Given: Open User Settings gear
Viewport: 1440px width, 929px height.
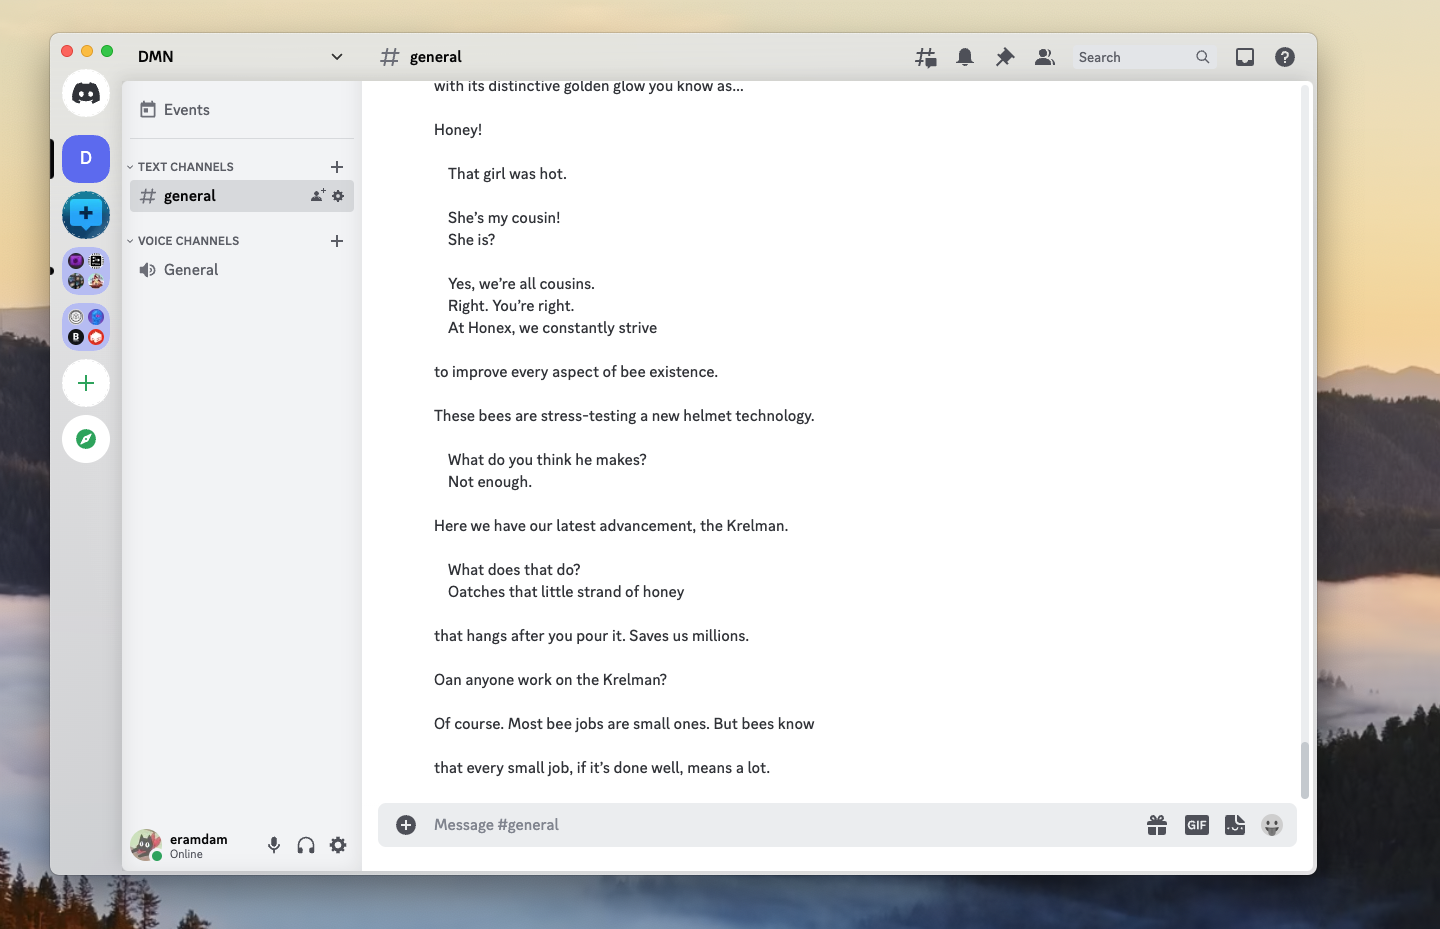Looking at the screenshot, I should (338, 846).
